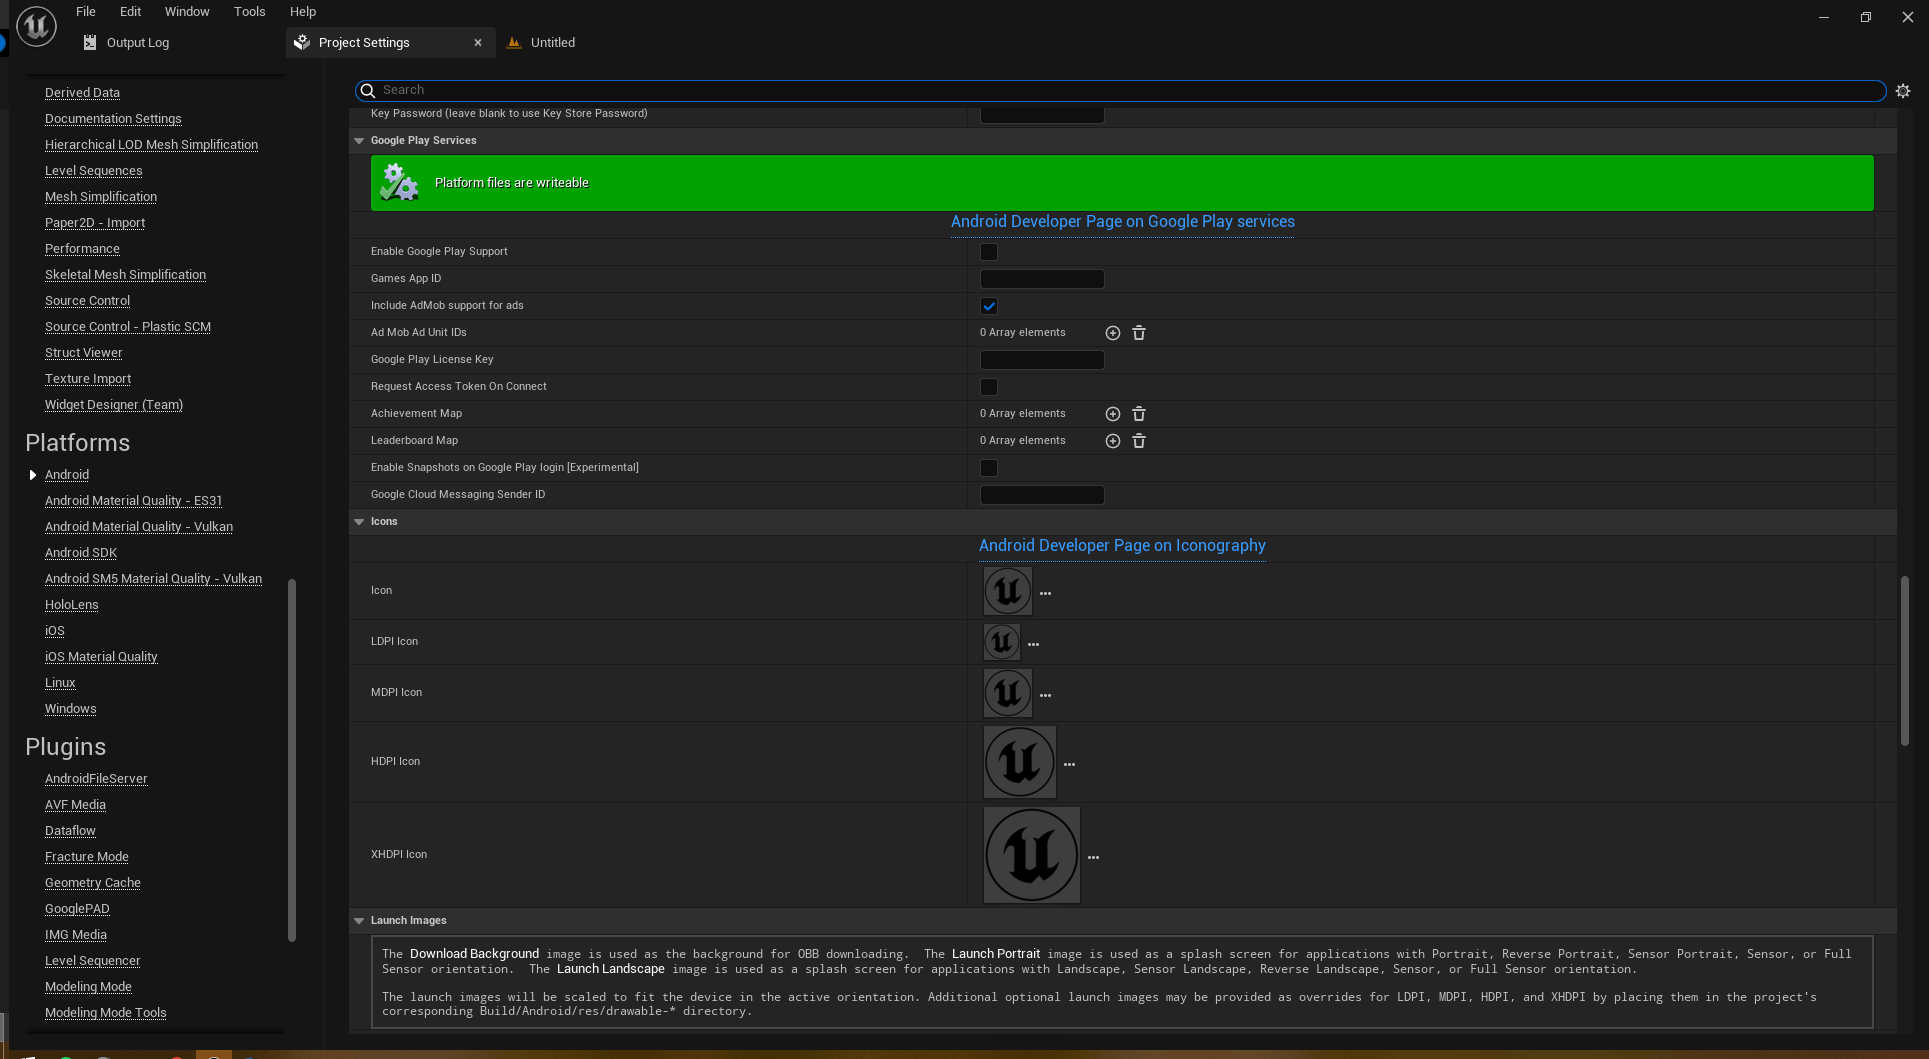Click the settings panel vertical scrollbar
Image resolution: width=1929 pixels, height=1059 pixels.
tap(1905, 660)
